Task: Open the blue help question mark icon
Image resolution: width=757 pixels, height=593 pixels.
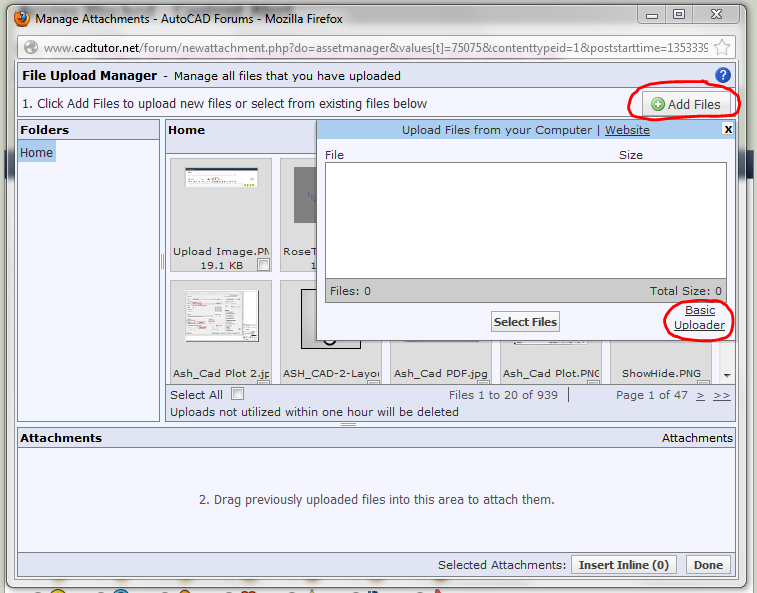Action: pos(722,75)
